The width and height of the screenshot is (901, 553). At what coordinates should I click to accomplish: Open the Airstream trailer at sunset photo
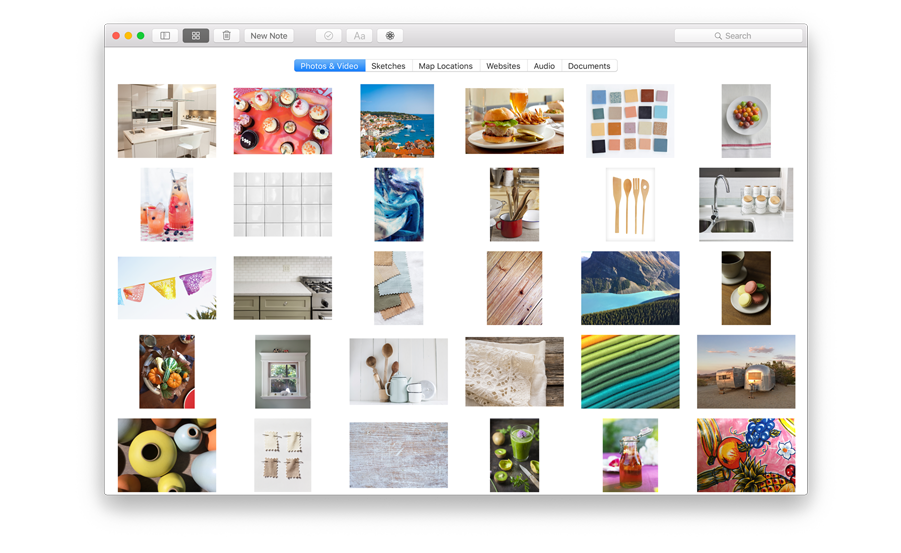point(746,372)
